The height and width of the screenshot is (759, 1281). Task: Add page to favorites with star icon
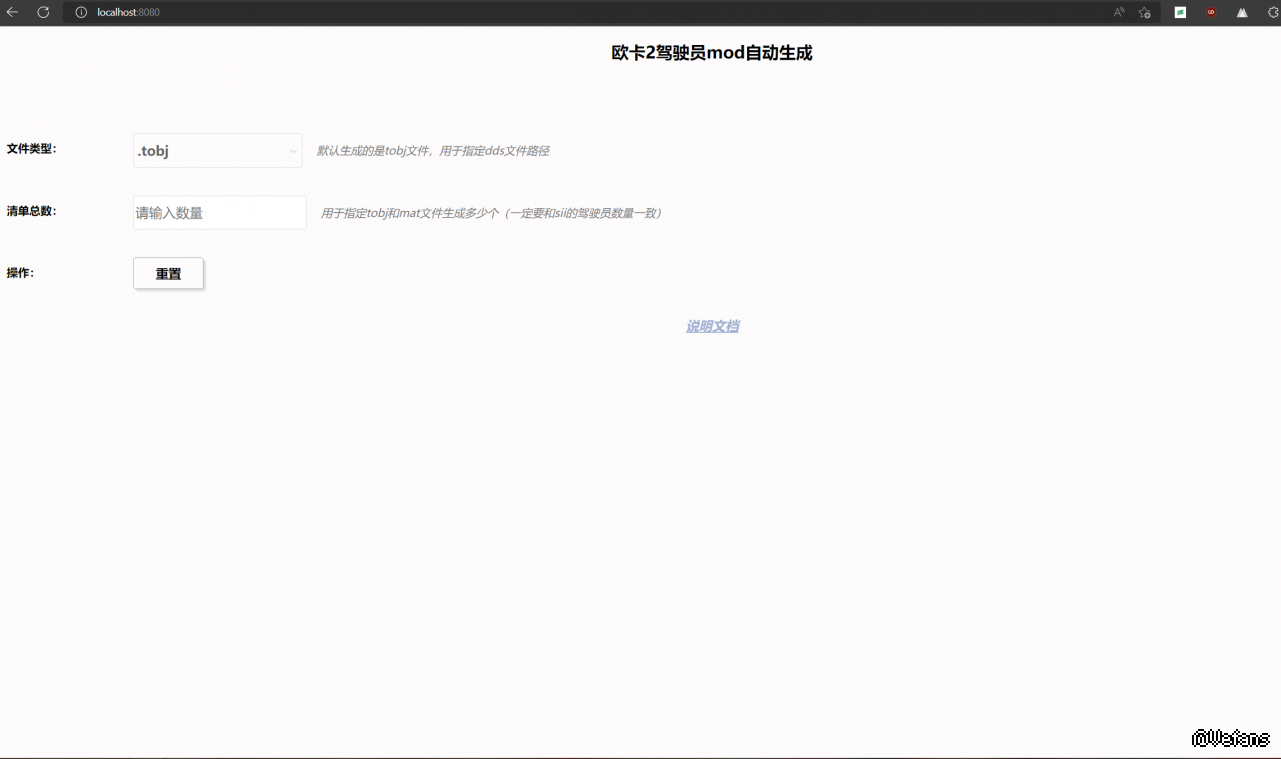click(1145, 12)
